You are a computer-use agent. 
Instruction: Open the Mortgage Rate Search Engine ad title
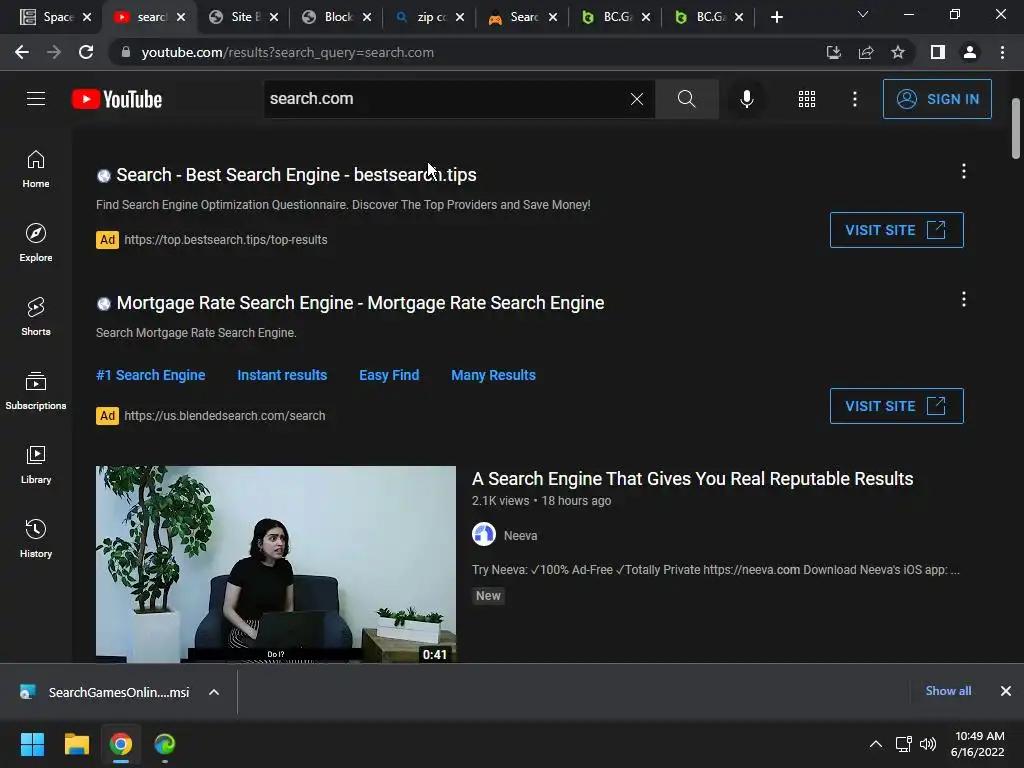click(360, 303)
